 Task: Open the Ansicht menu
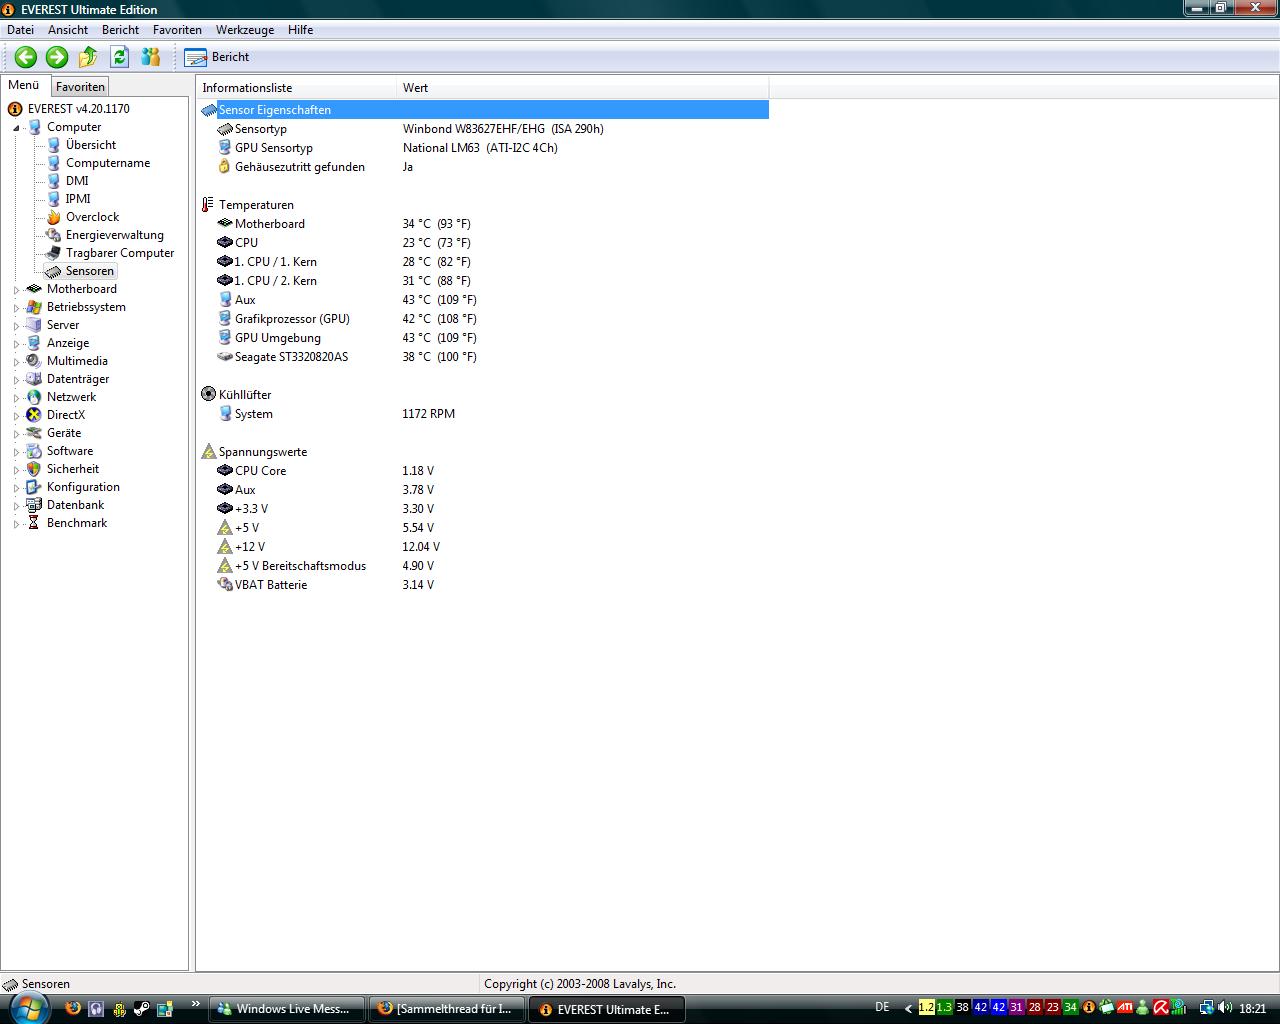click(68, 30)
